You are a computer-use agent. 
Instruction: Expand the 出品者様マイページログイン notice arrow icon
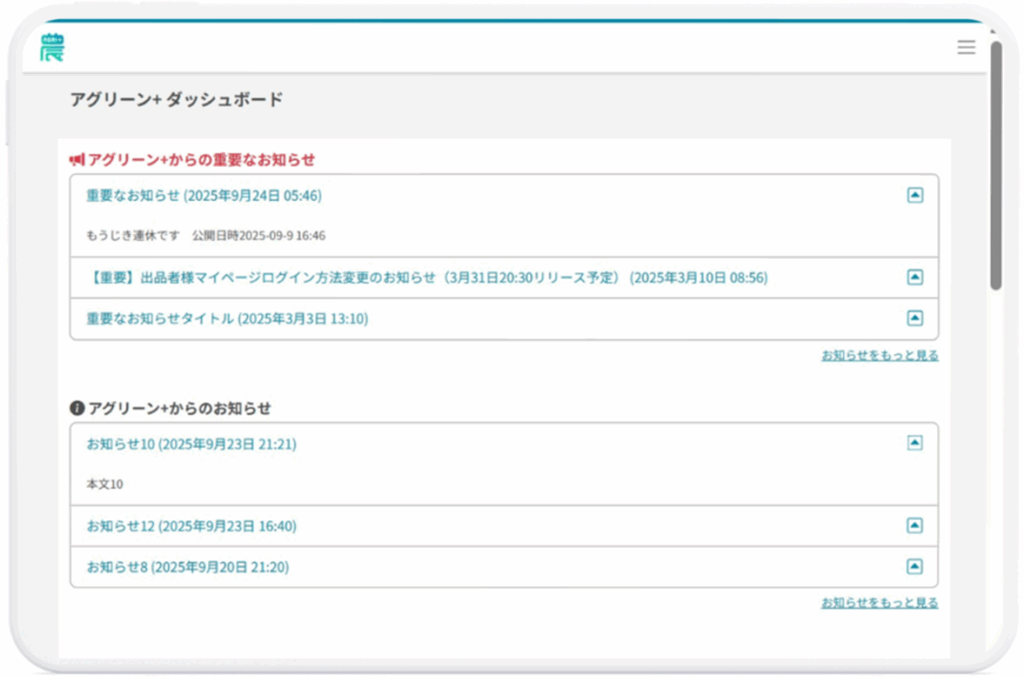(x=914, y=277)
